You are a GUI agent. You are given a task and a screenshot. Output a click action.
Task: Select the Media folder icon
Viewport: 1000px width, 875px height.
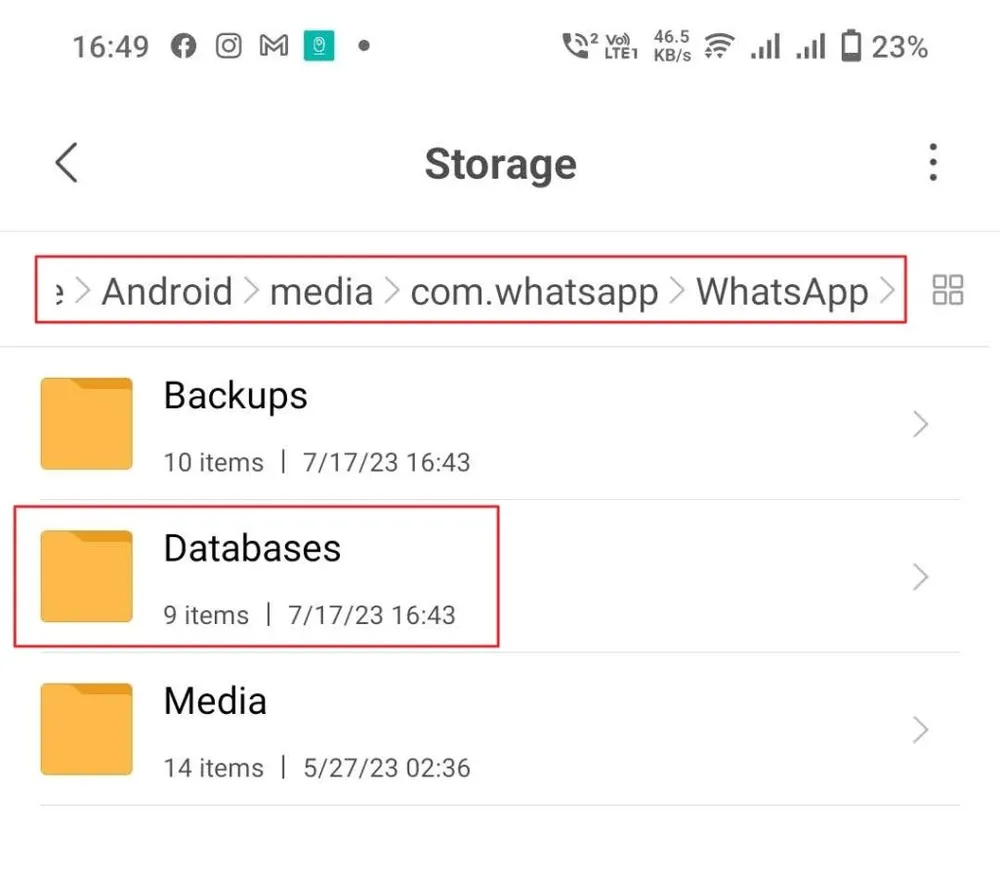tap(86, 729)
